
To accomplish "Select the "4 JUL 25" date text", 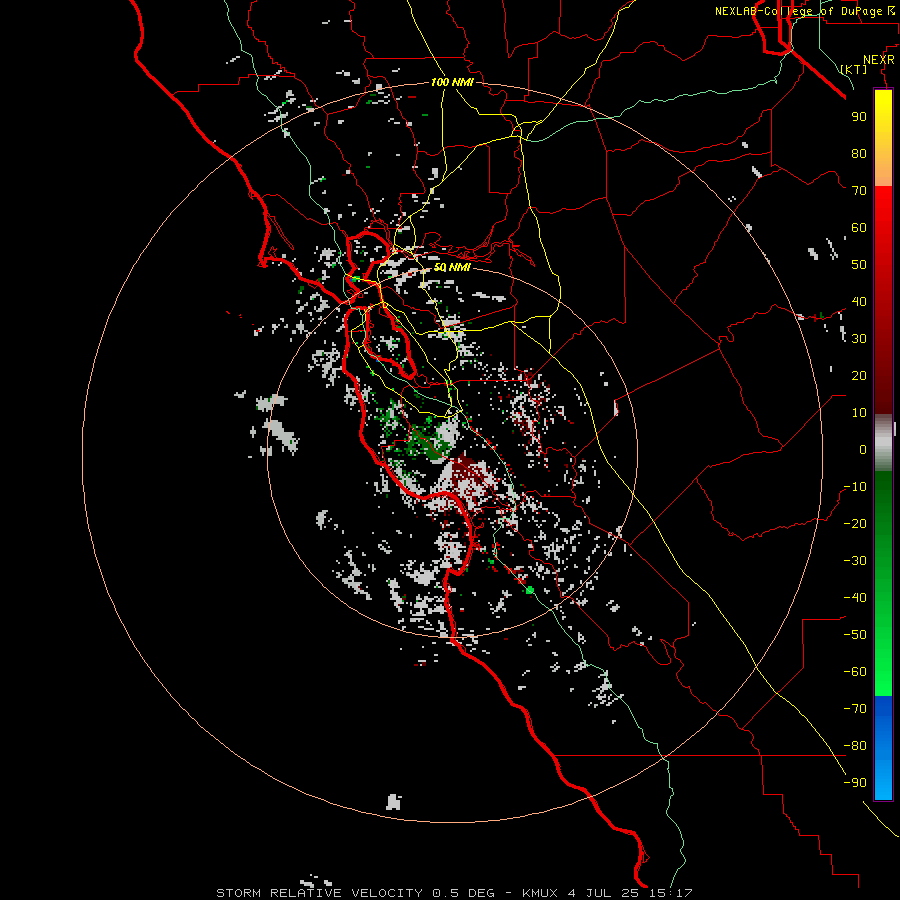I will pos(603,893).
